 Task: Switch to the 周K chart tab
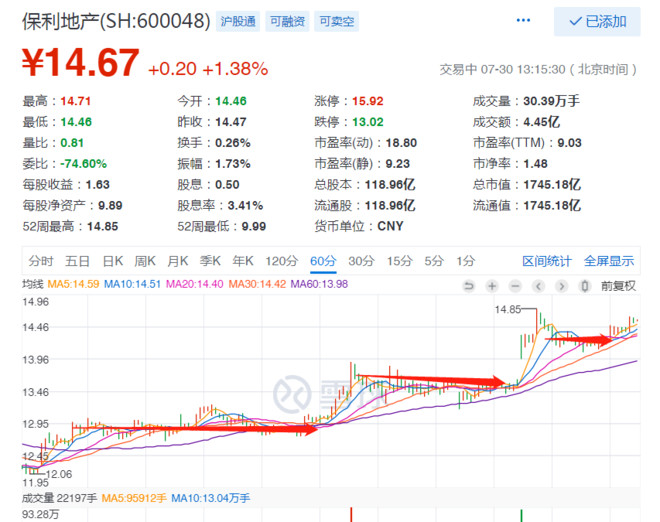click(x=145, y=261)
